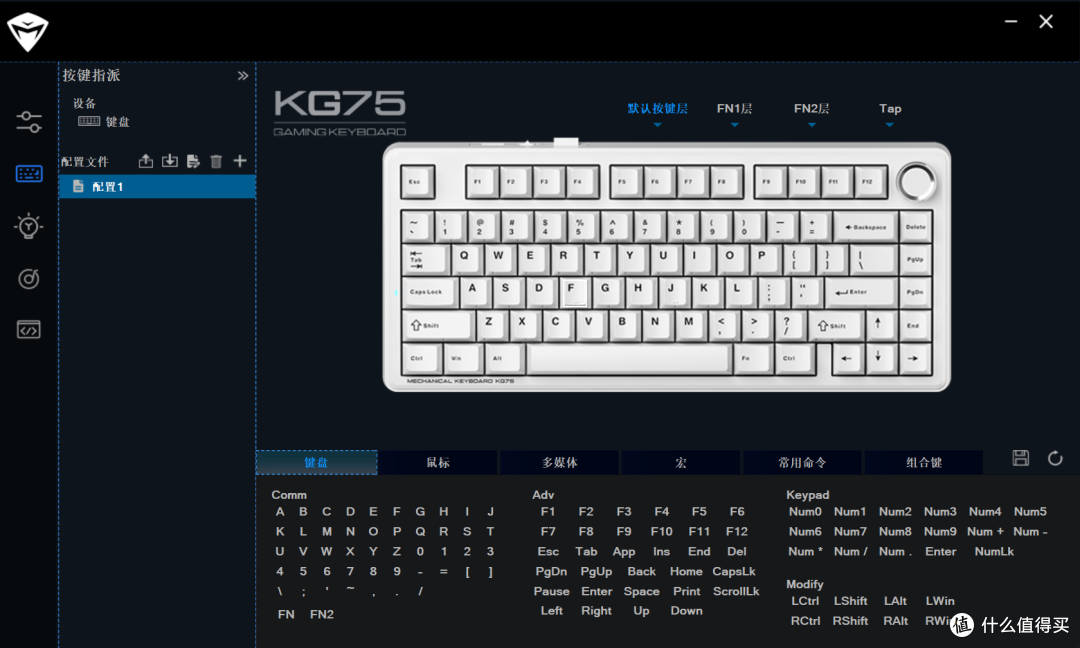Image resolution: width=1080 pixels, height=648 pixels.
Task: Delete profile with the trash icon
Action: pyautogui.click(x=216, y=161)
